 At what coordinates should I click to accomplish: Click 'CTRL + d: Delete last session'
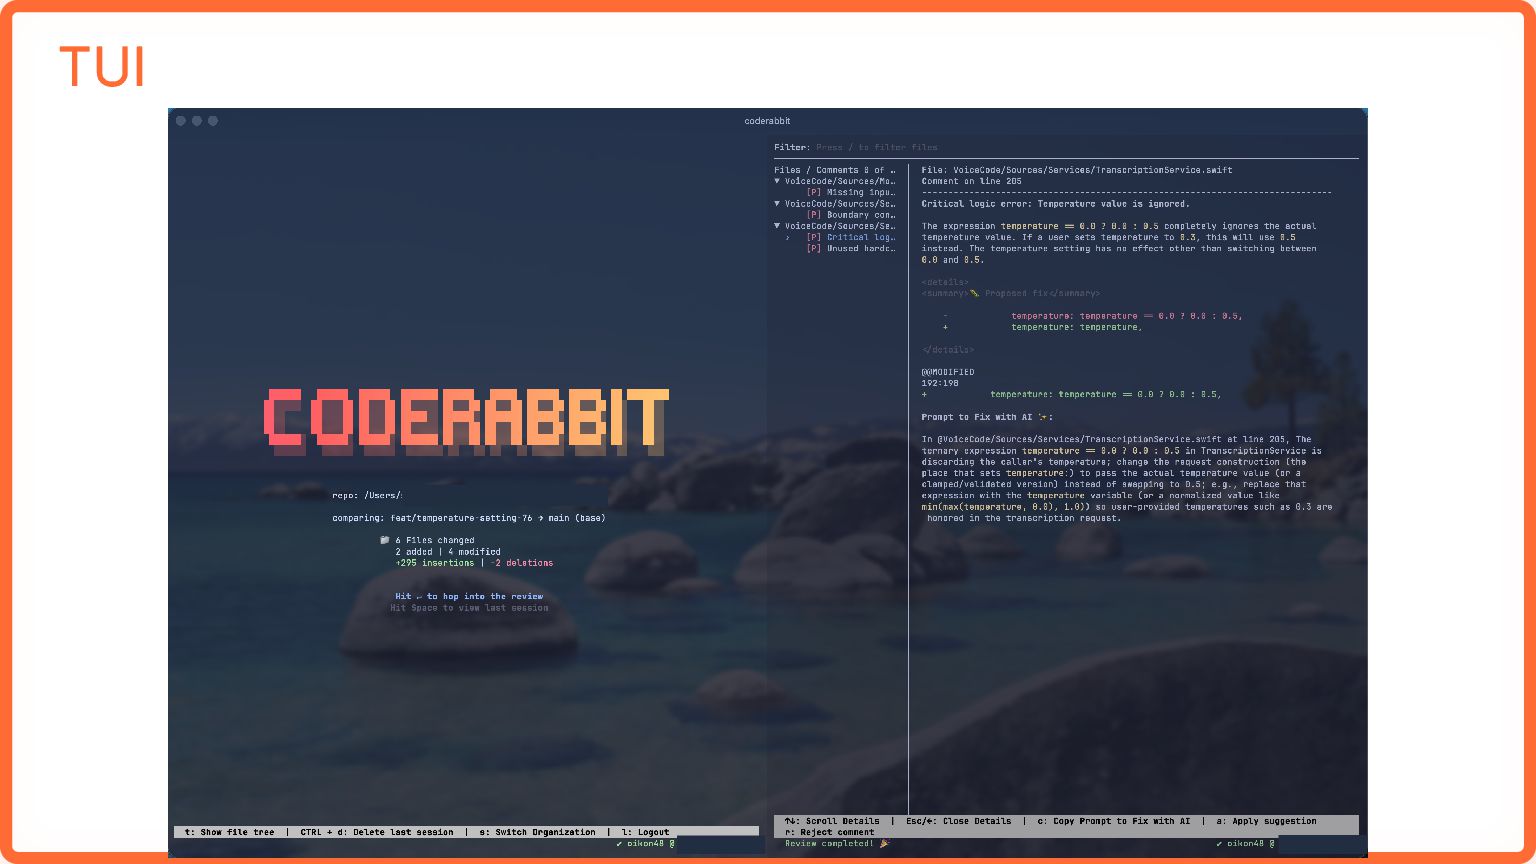point(377,832)
